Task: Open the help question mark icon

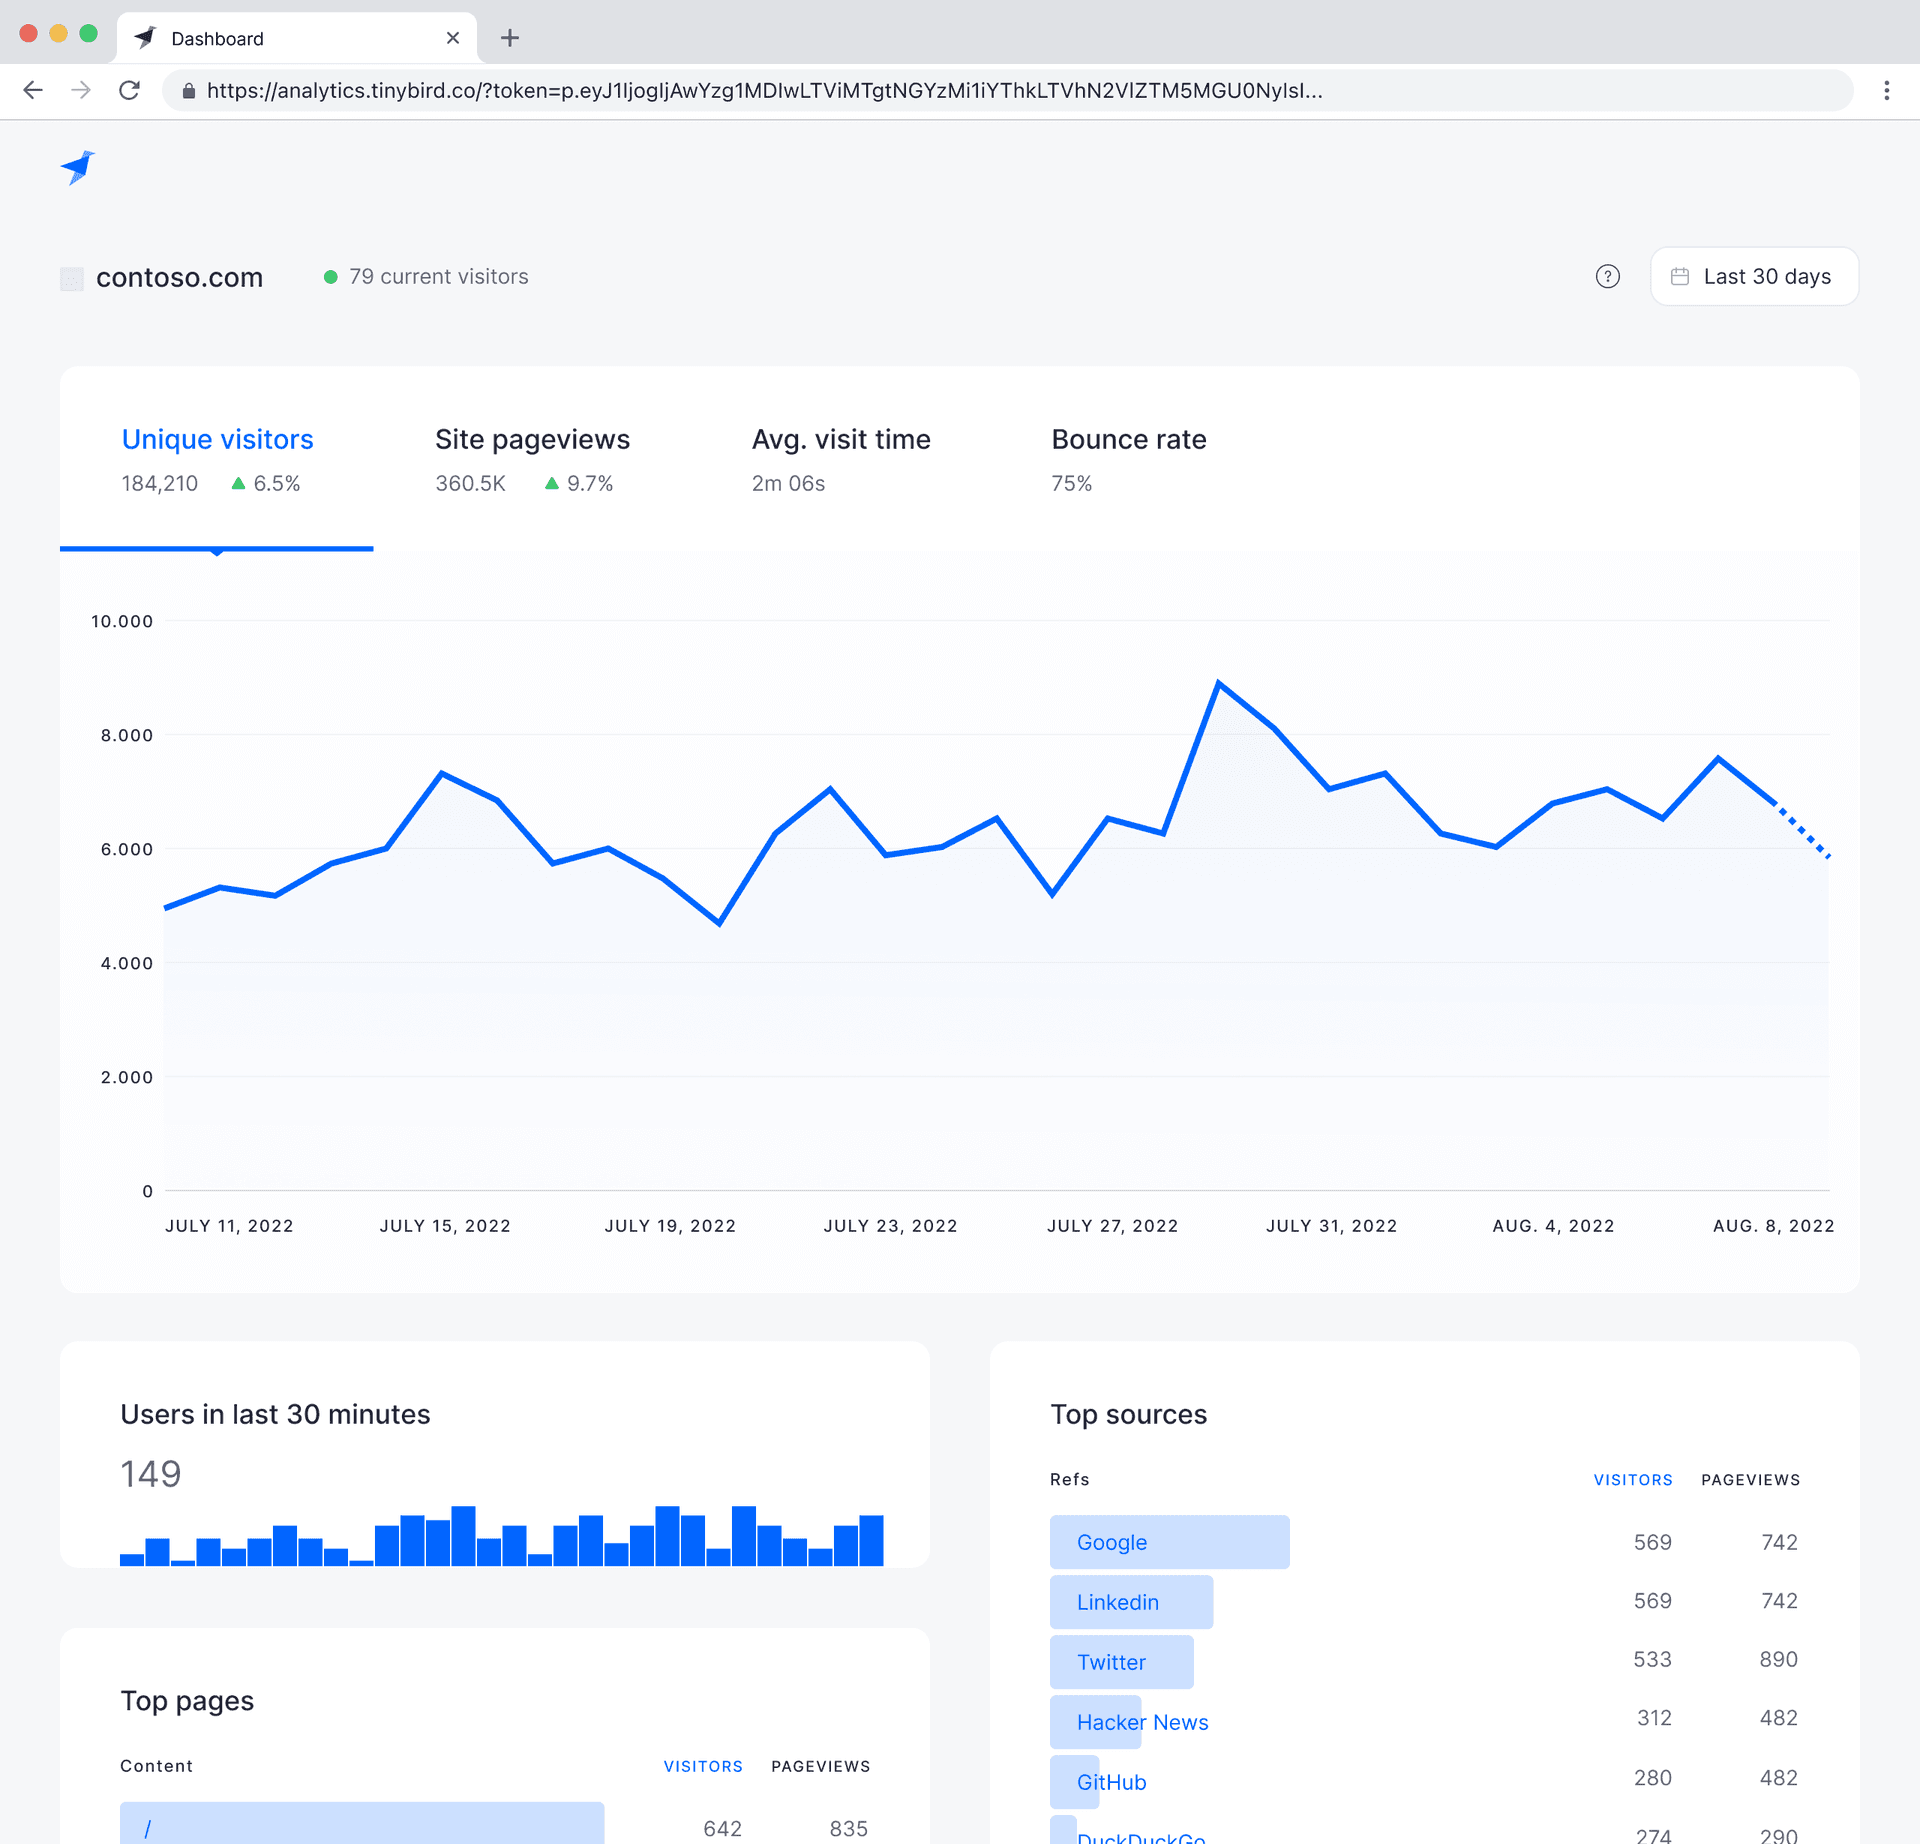Action: 1607,277
